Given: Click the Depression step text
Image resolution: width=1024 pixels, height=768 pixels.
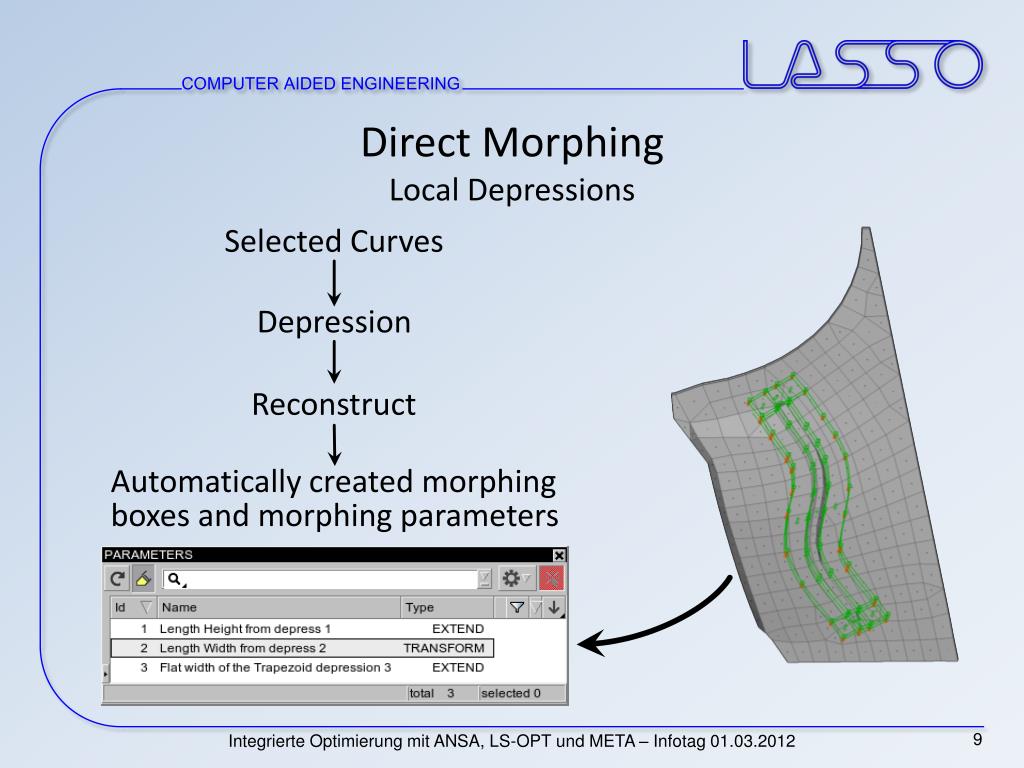Looking at the screenshot, I should coord(334,323).
